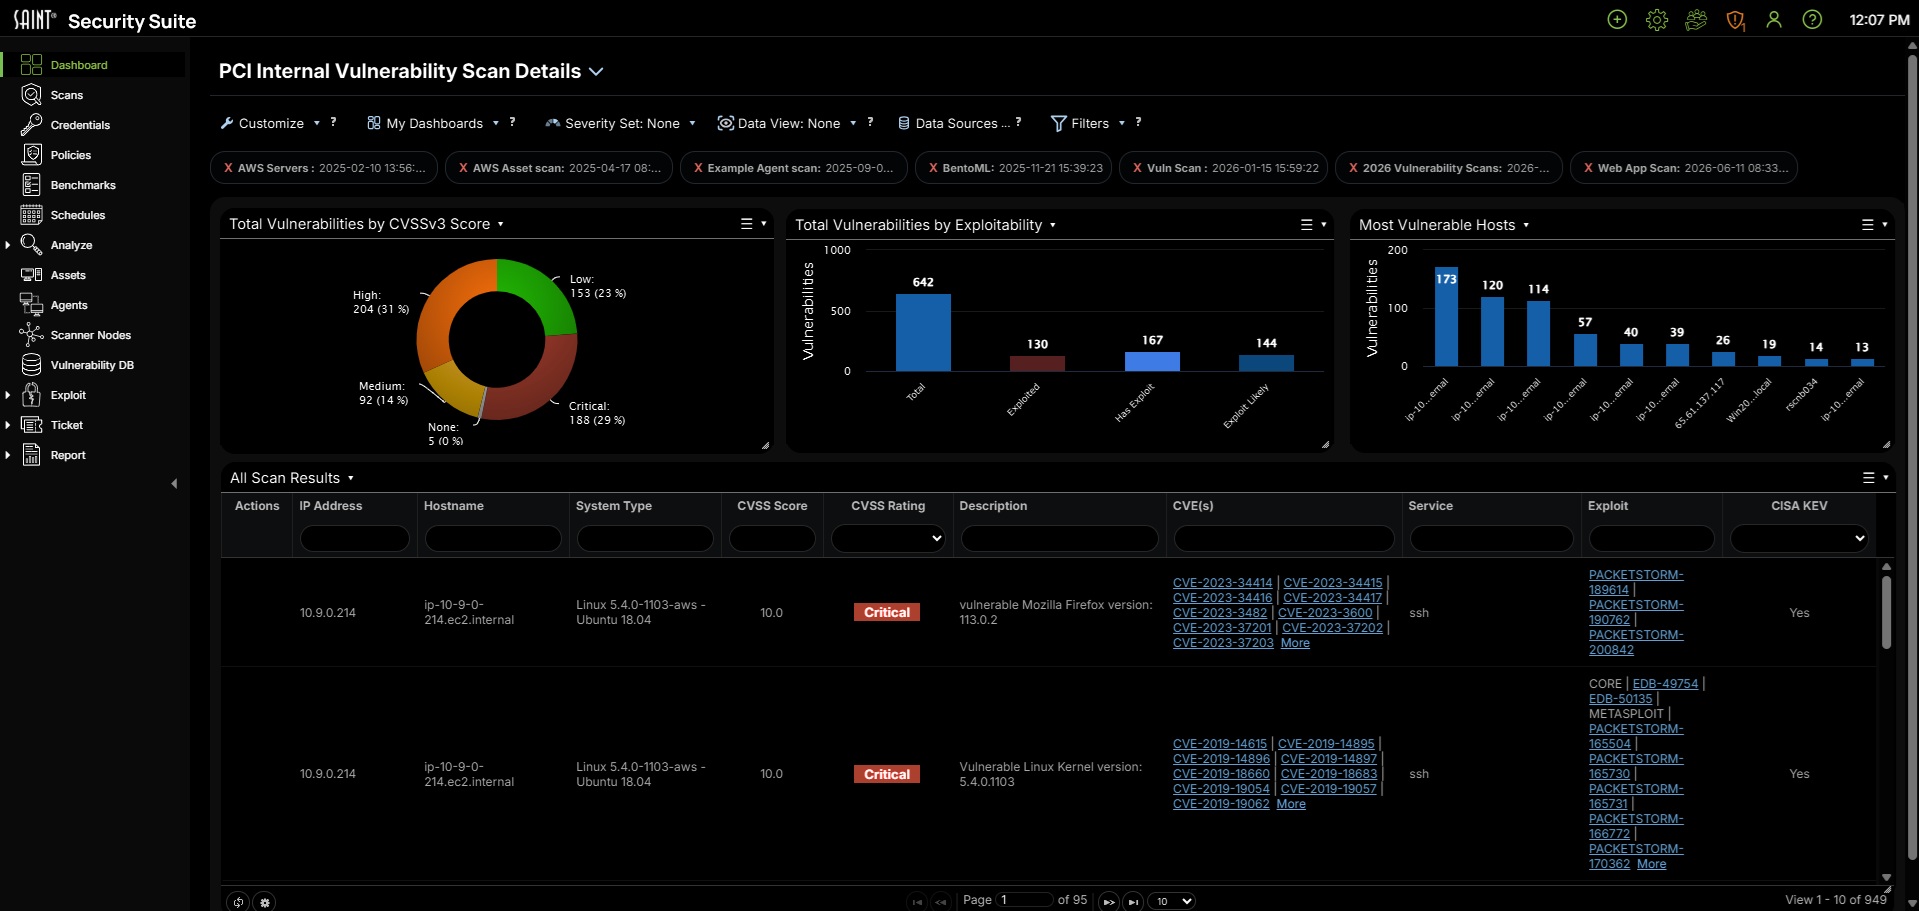Open the Total Vulnerabilities by CVSSv3 Score title dropdown
Screen dimensions: 1919x911
[500, 224]
